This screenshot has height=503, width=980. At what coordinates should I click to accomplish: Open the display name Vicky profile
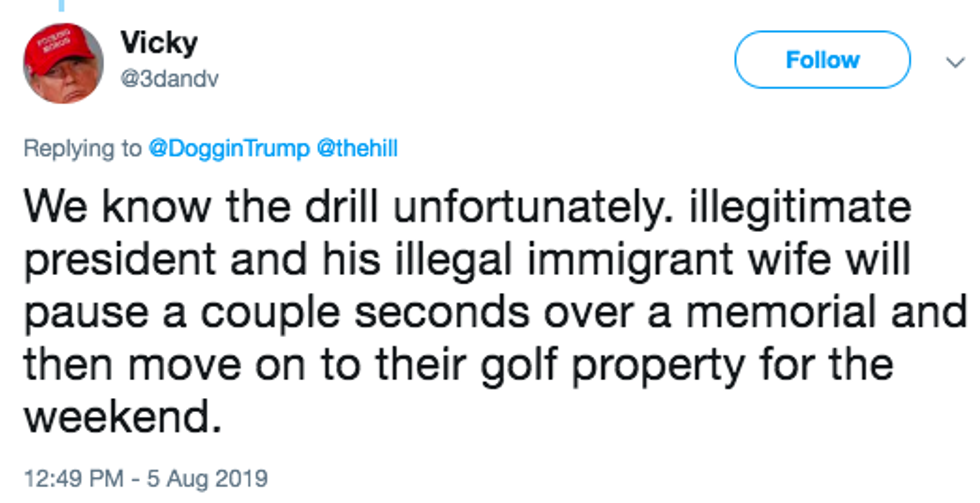158,43
